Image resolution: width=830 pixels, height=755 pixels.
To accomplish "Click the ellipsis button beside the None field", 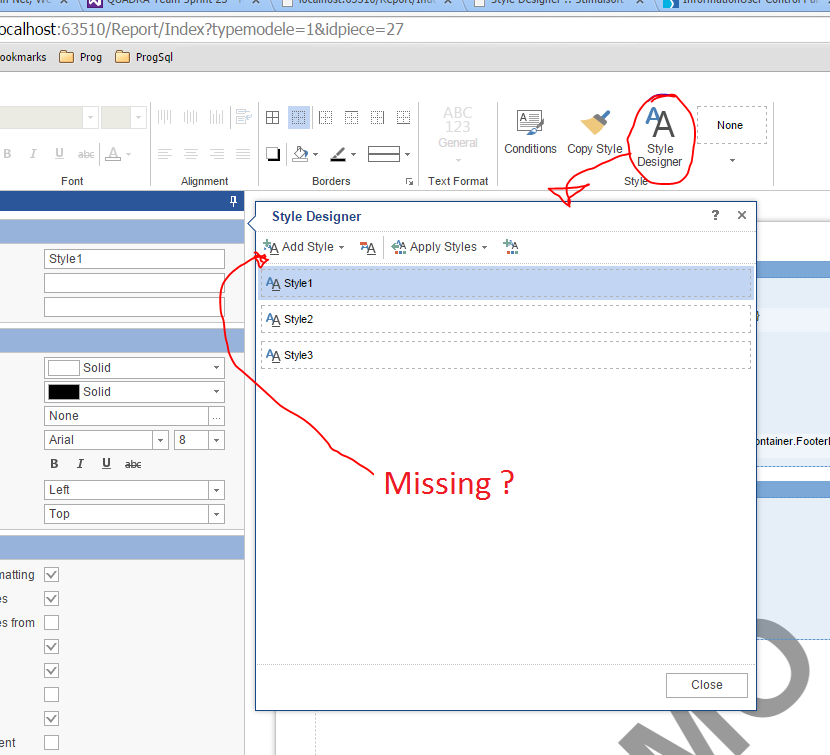I will tap(216, 416).
